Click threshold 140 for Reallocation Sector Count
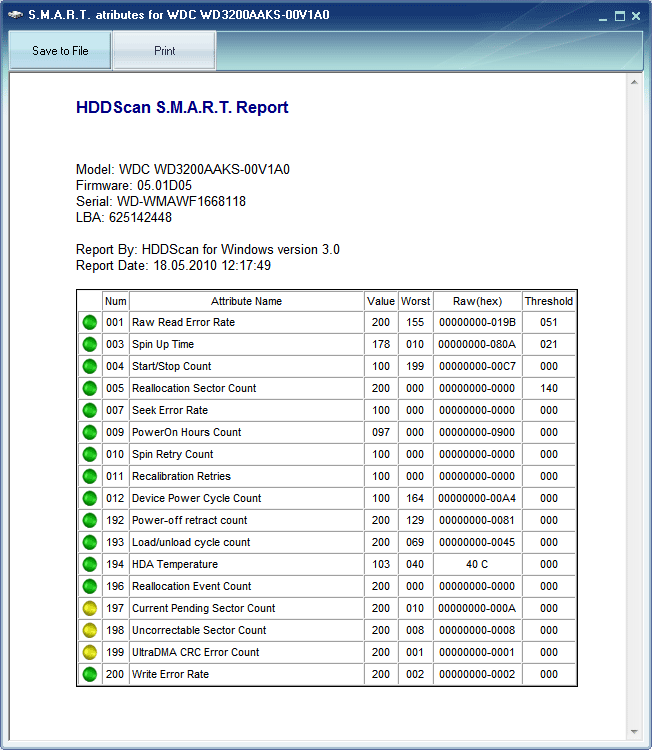This screenshot has width=652, height=750. [549, 388]
